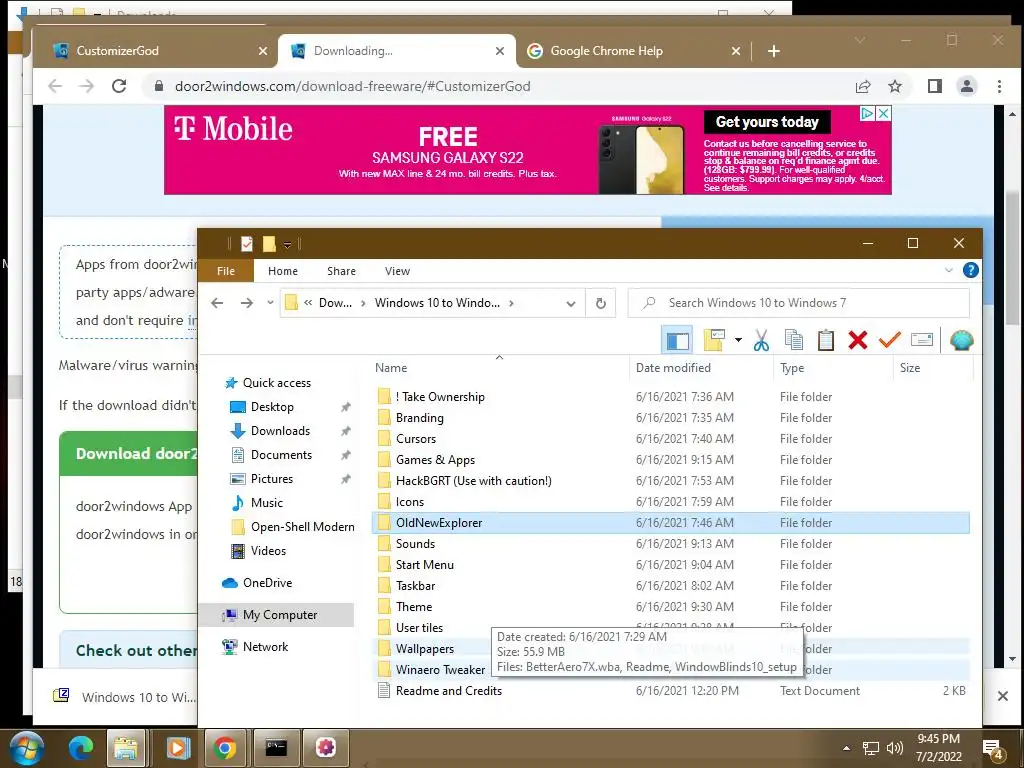Switch to the CustomizerGod Chrome tab

click(x=157, y=51)
